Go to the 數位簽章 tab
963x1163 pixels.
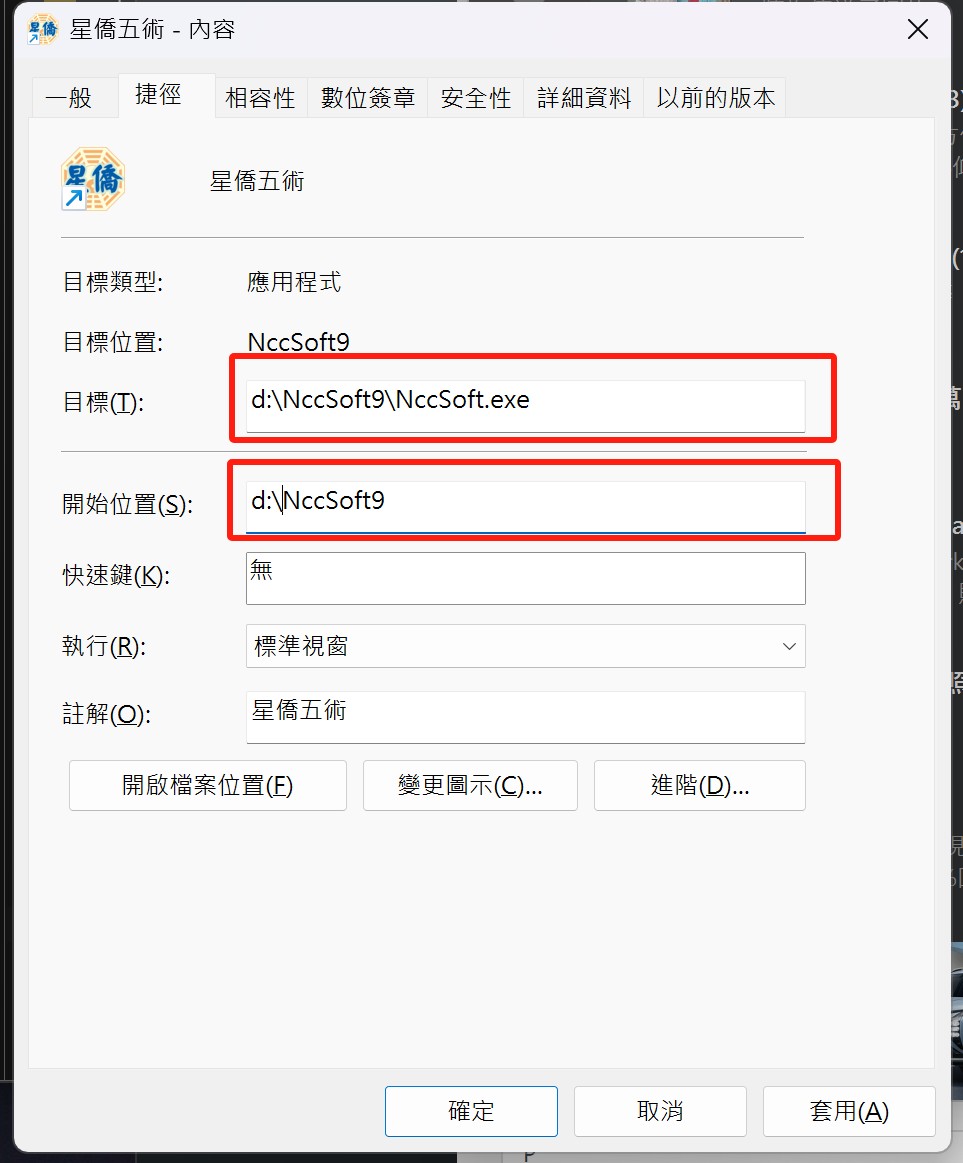(367, 98)
